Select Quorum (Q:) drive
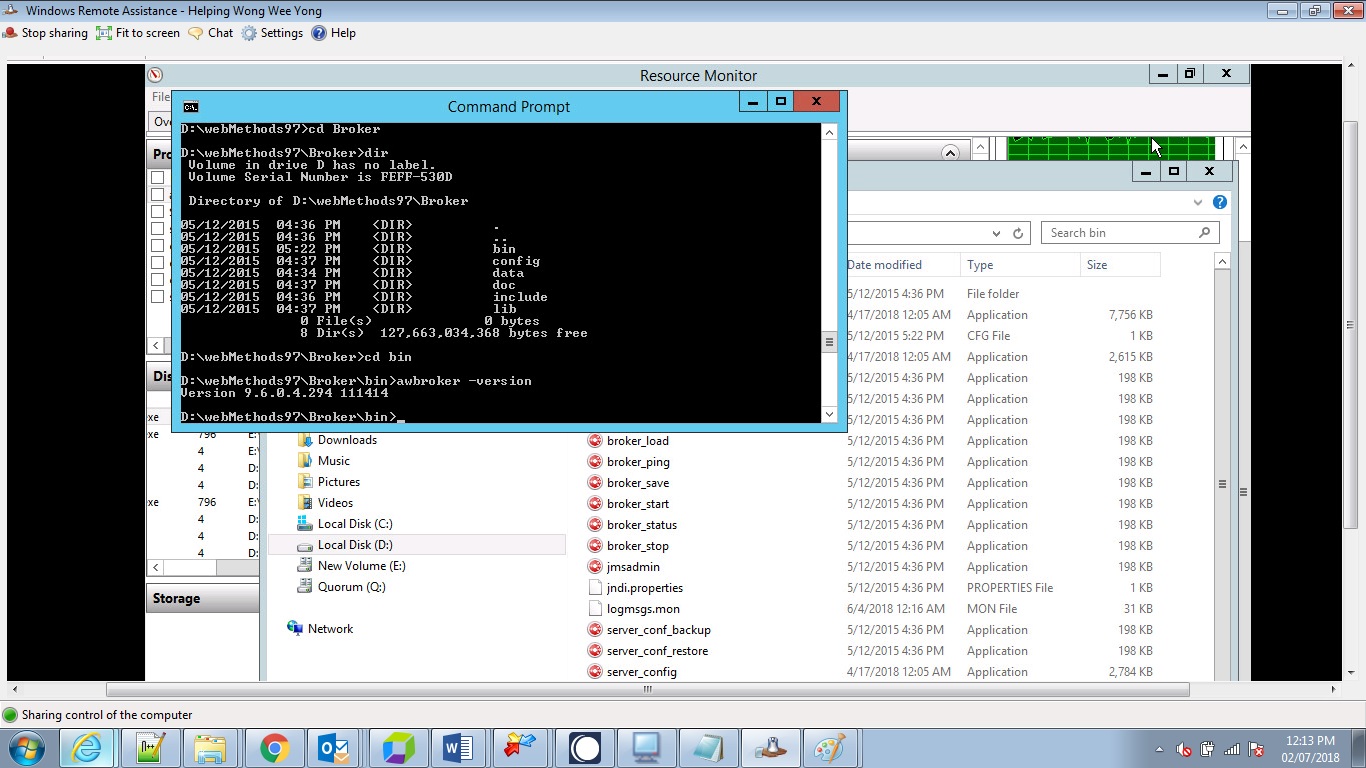The height and width of the screenshot is (768, 1366). click(351, 587)
